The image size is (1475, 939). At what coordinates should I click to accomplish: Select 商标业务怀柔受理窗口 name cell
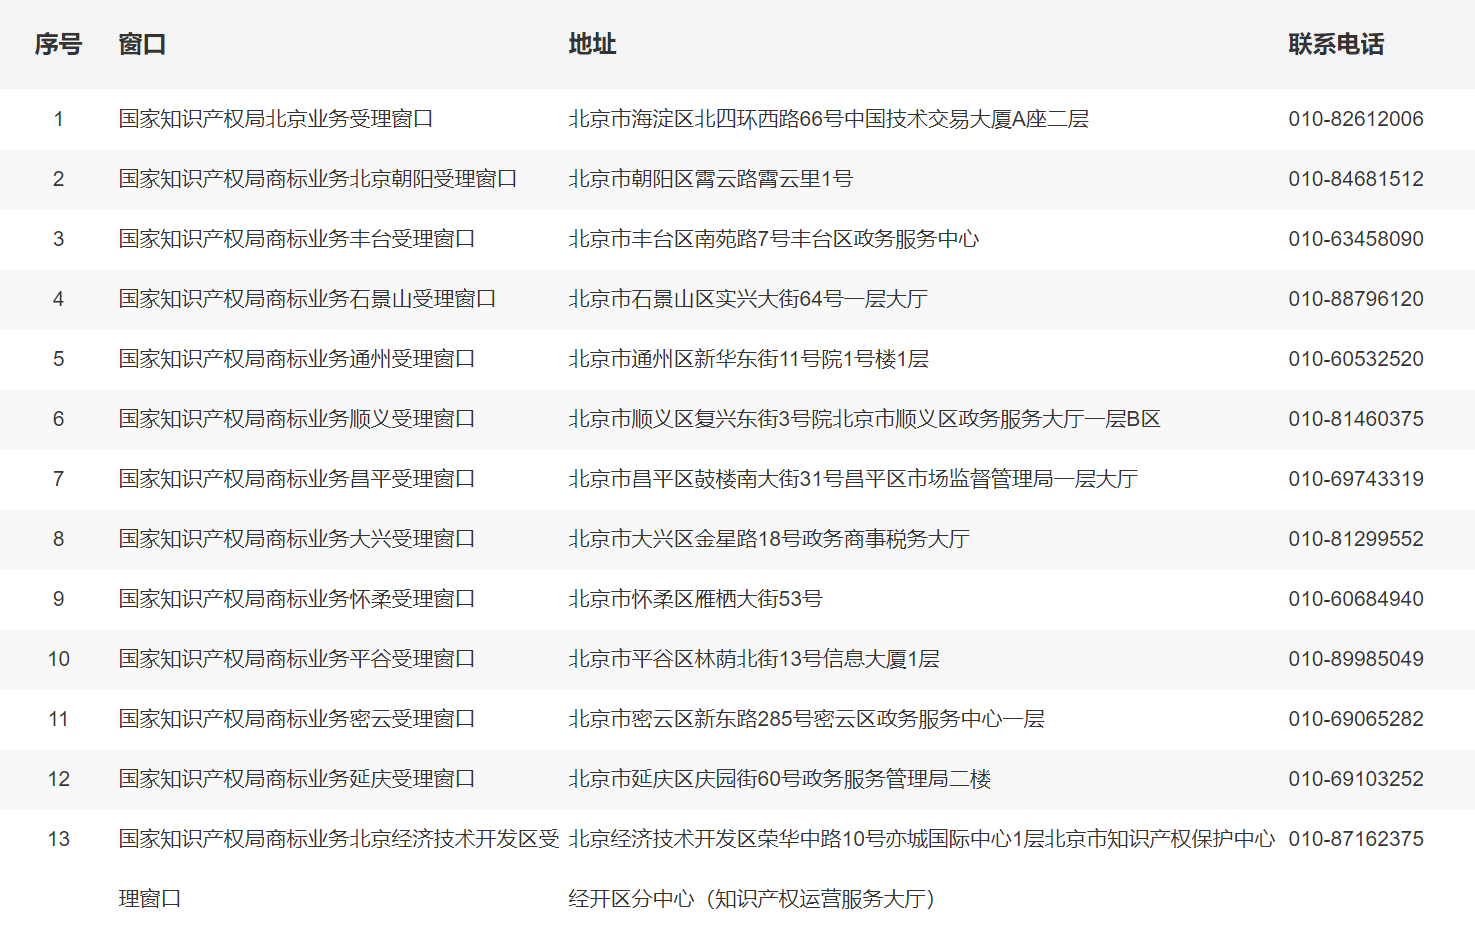coord(297,599)
